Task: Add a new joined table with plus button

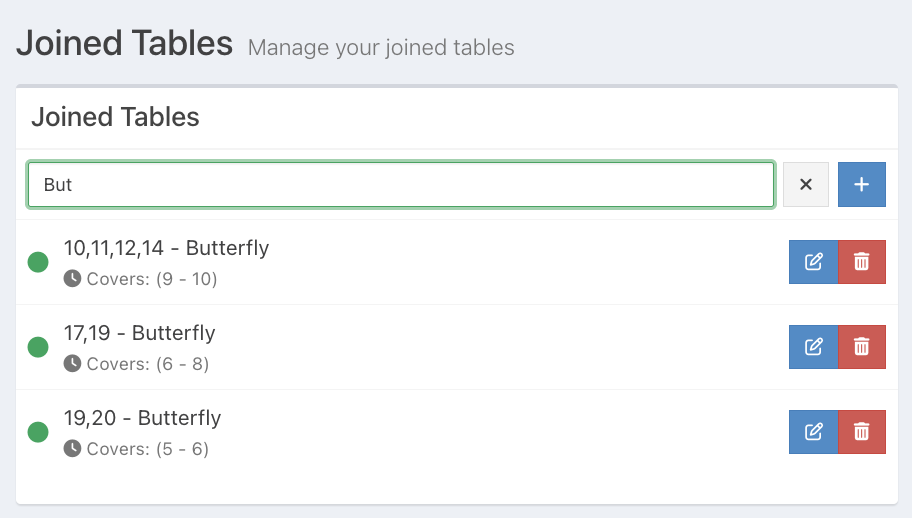Action: pos(861,185)
